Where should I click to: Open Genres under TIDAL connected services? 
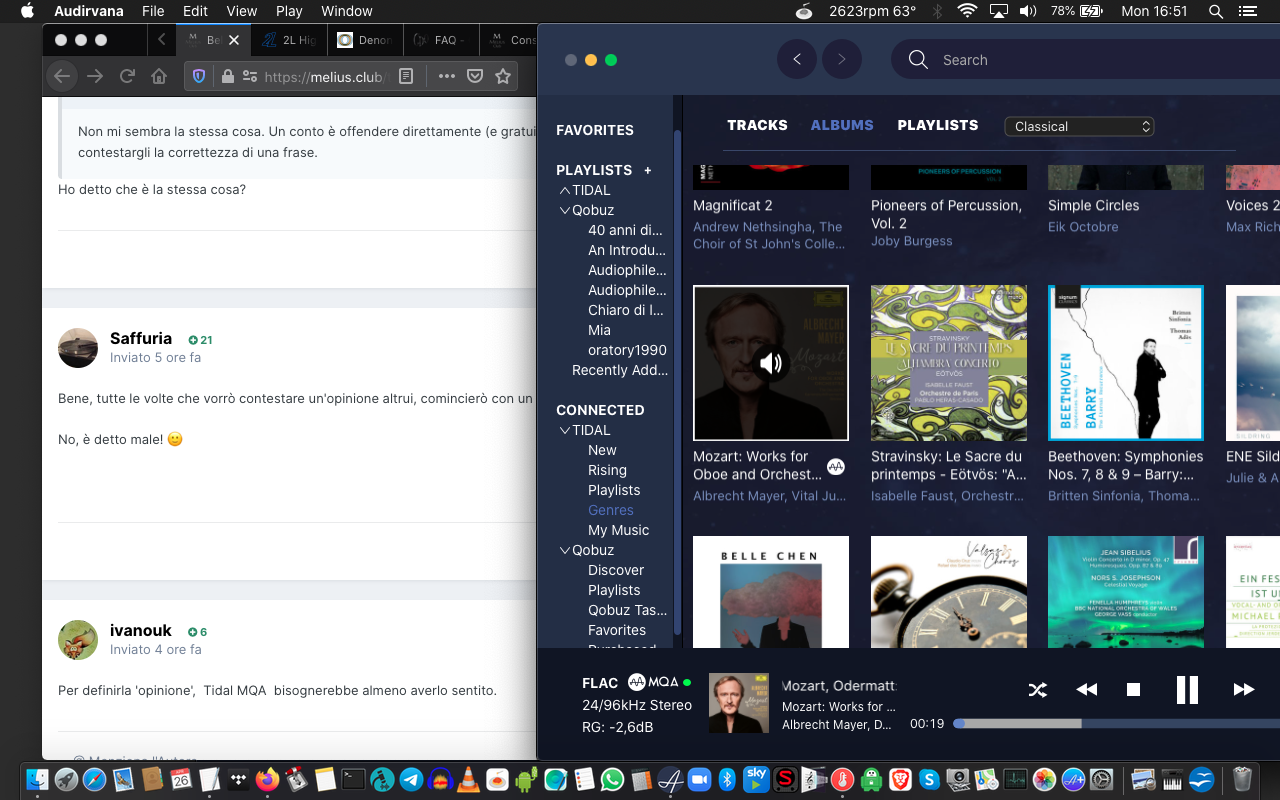[x=611, y=510]
